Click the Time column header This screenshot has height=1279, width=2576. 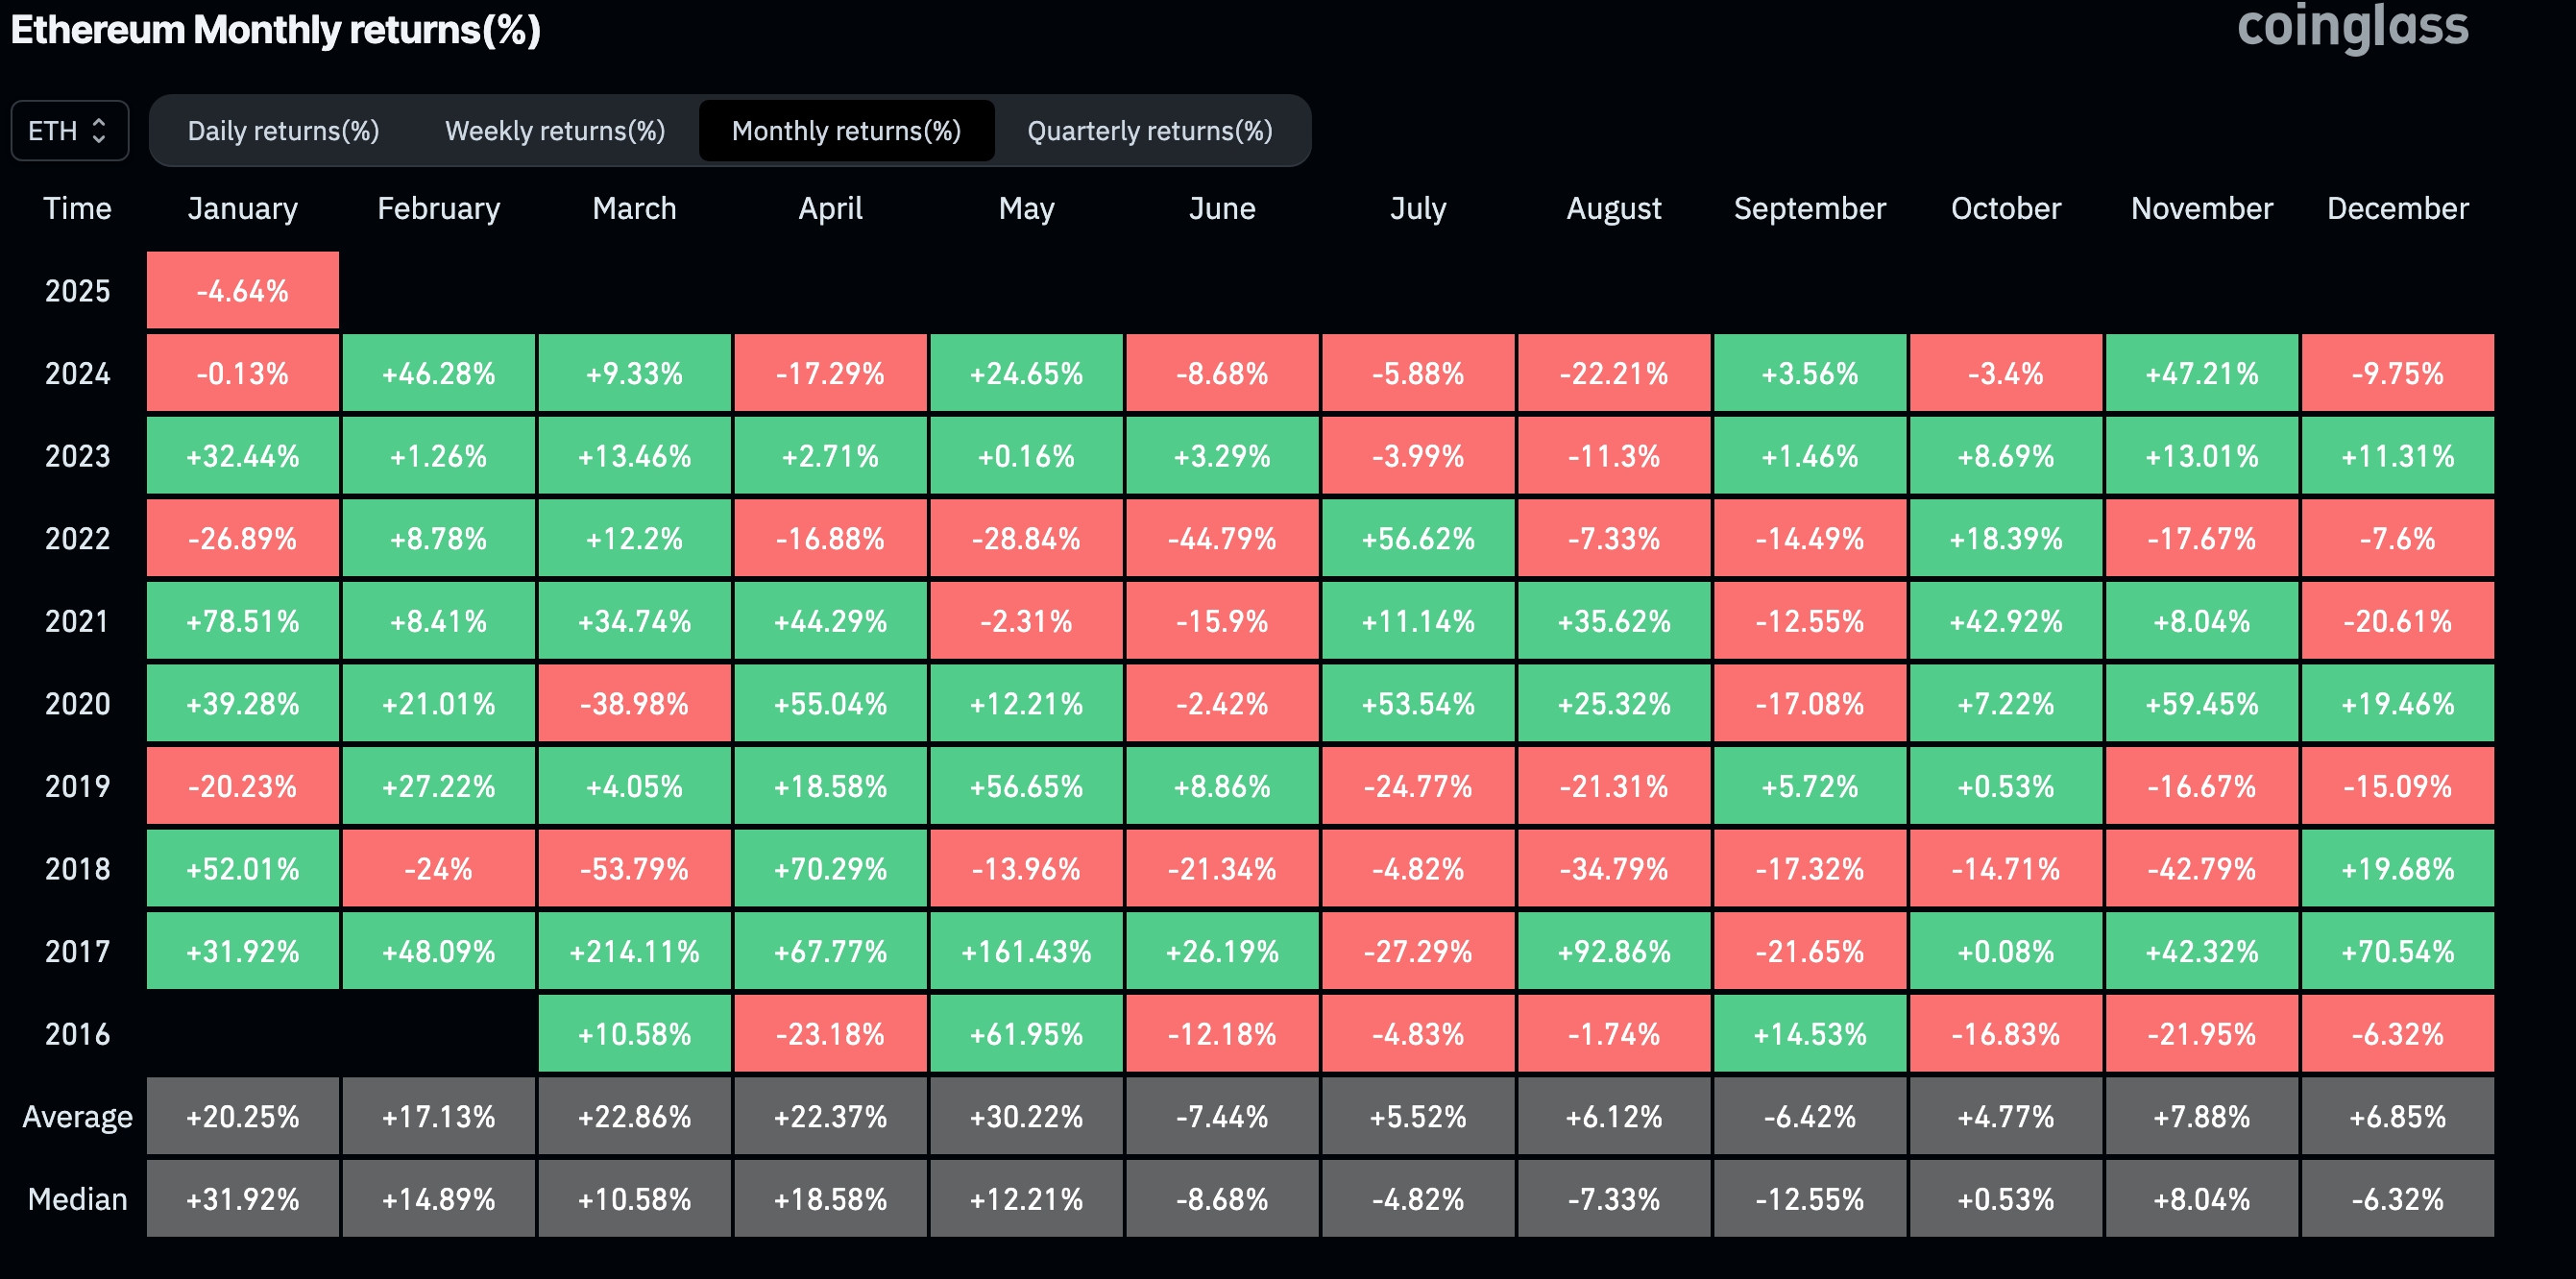pyautogui.click(x=78, y=208)
